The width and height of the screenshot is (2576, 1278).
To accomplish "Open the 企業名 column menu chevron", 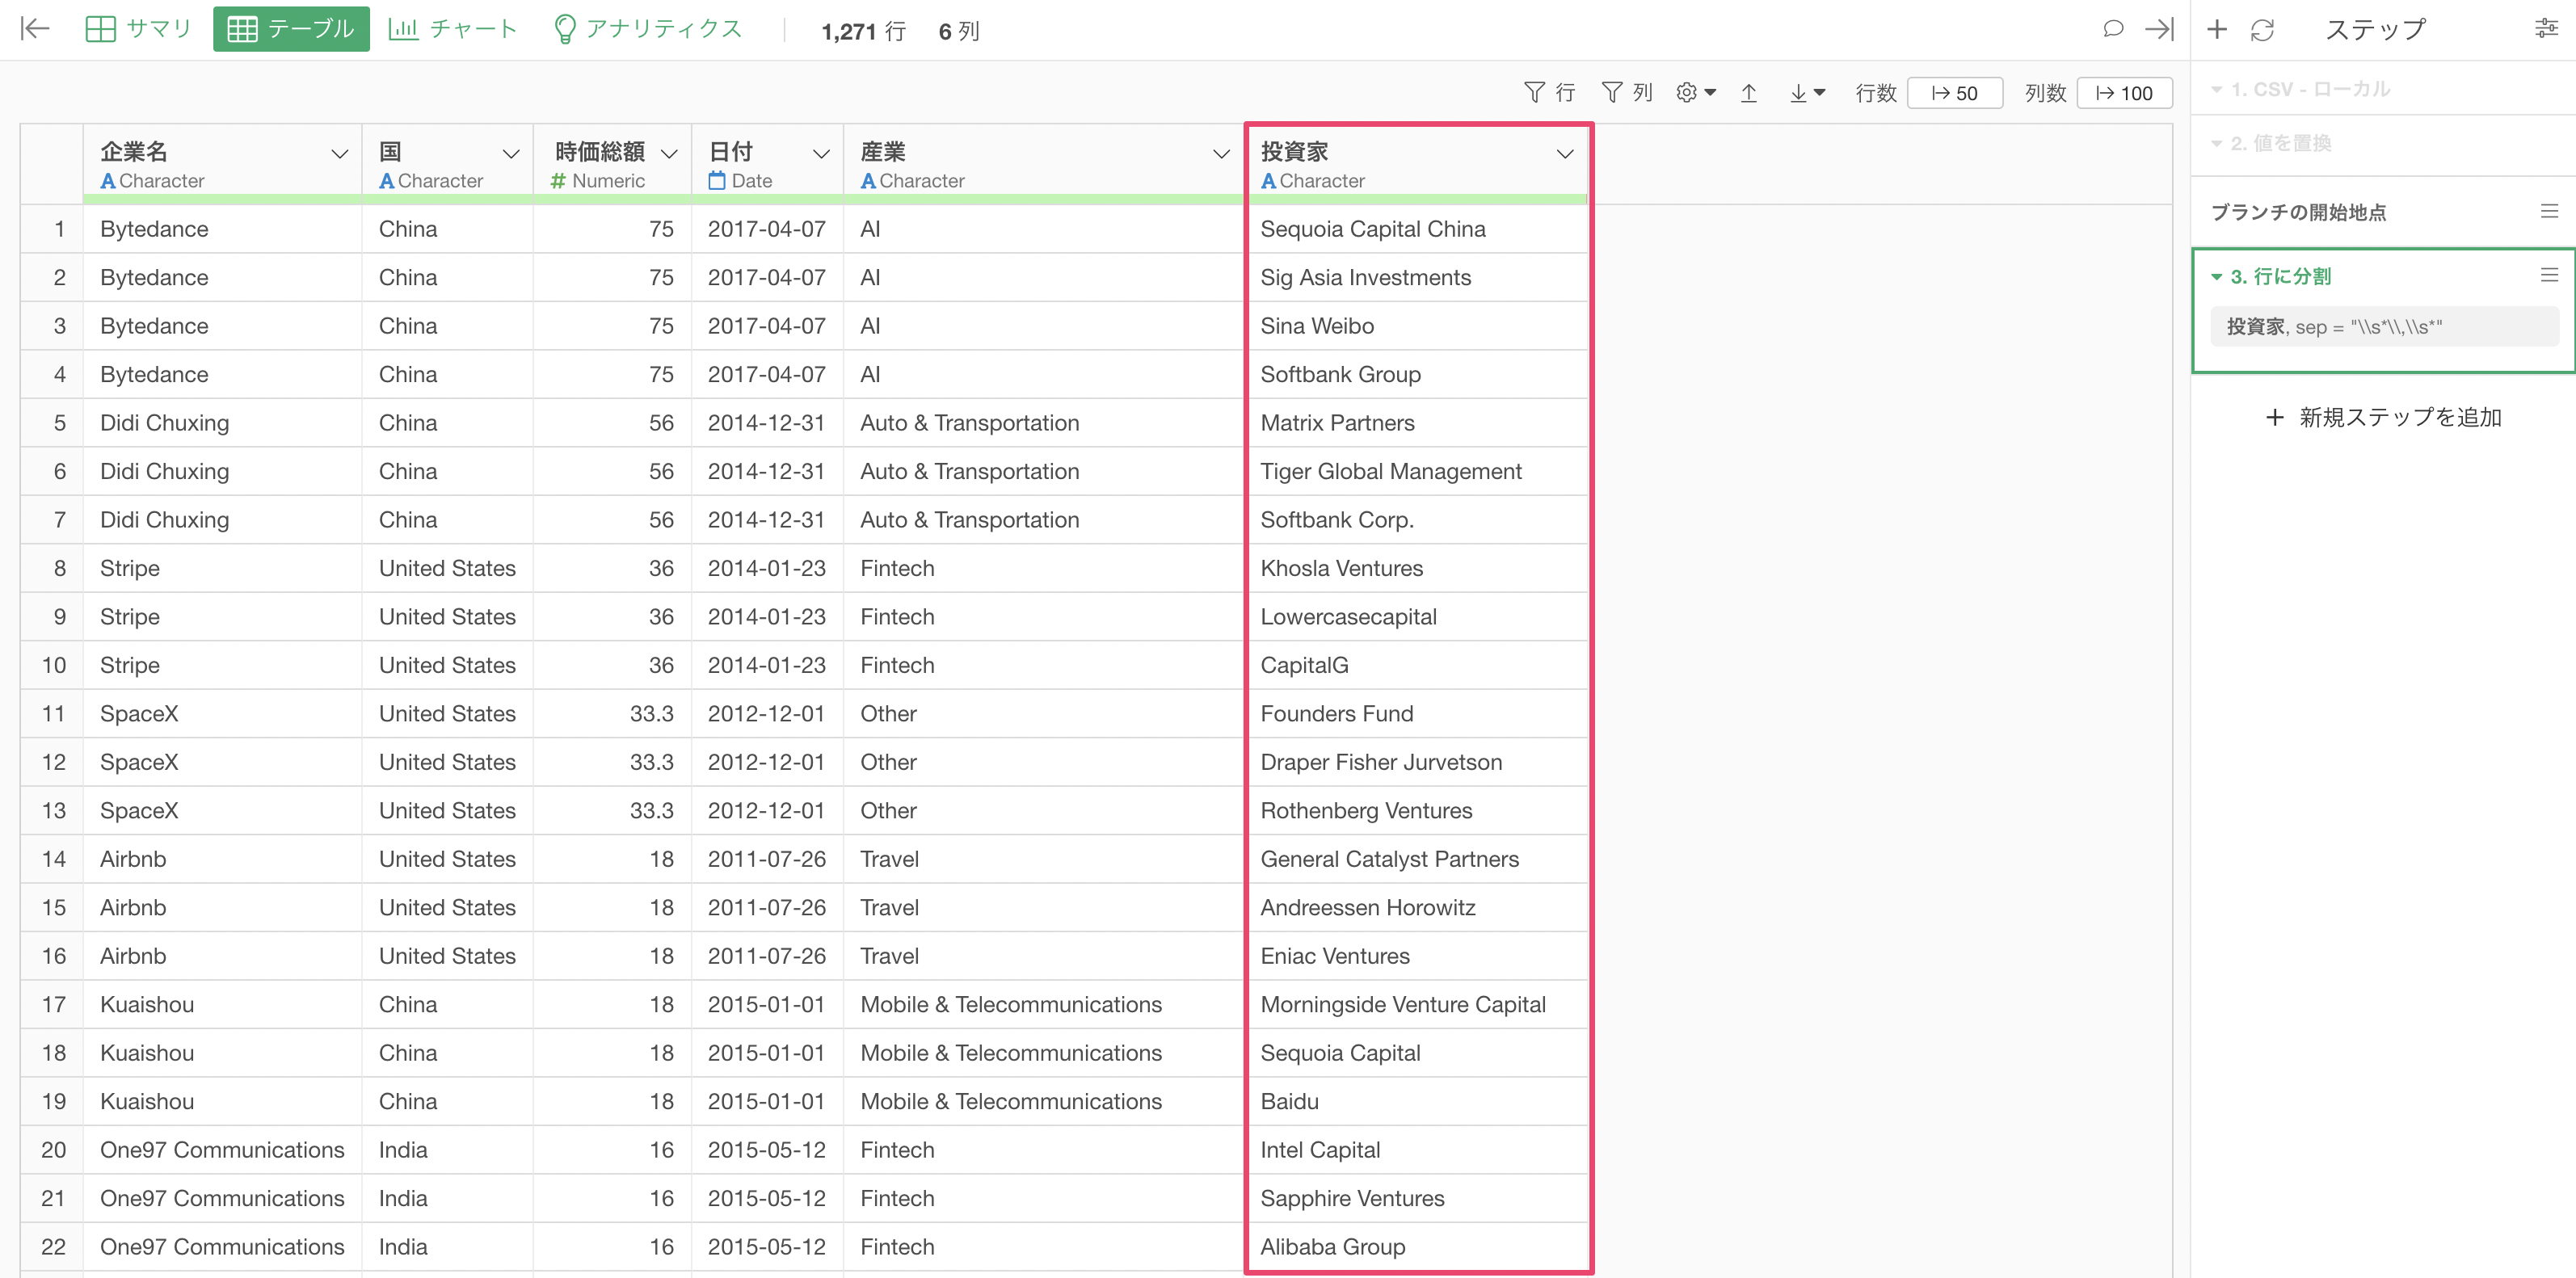I will tap(339, 154).
